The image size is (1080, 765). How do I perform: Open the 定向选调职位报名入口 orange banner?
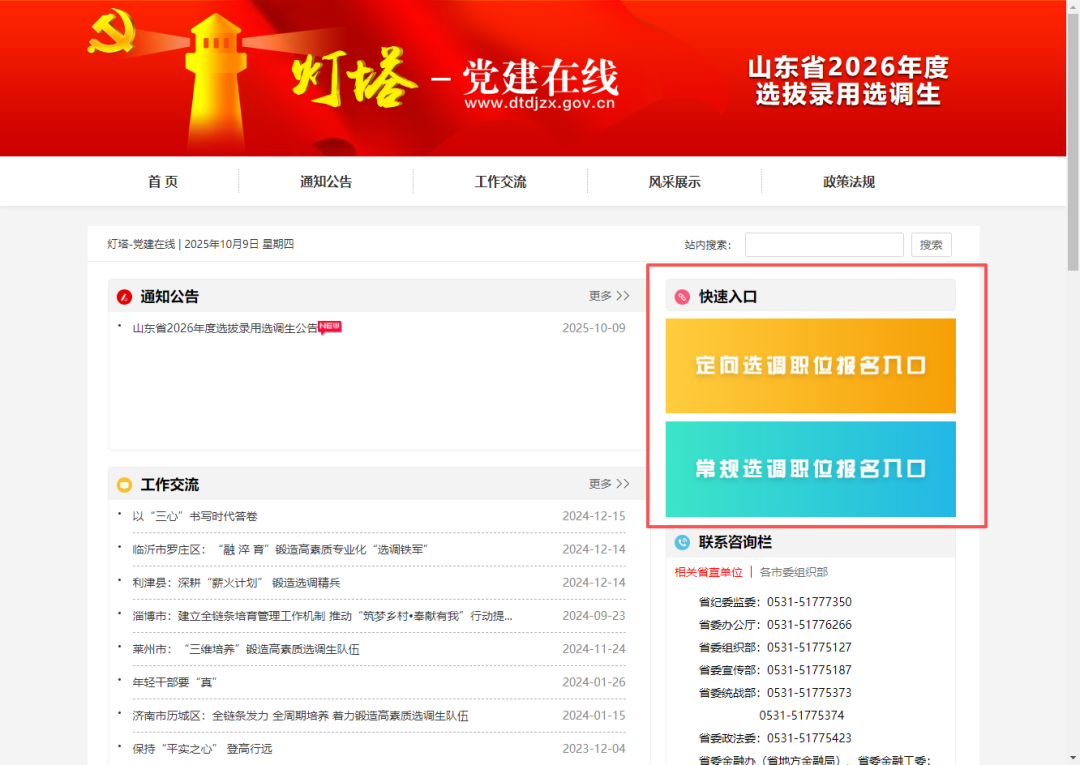point(810,366)
